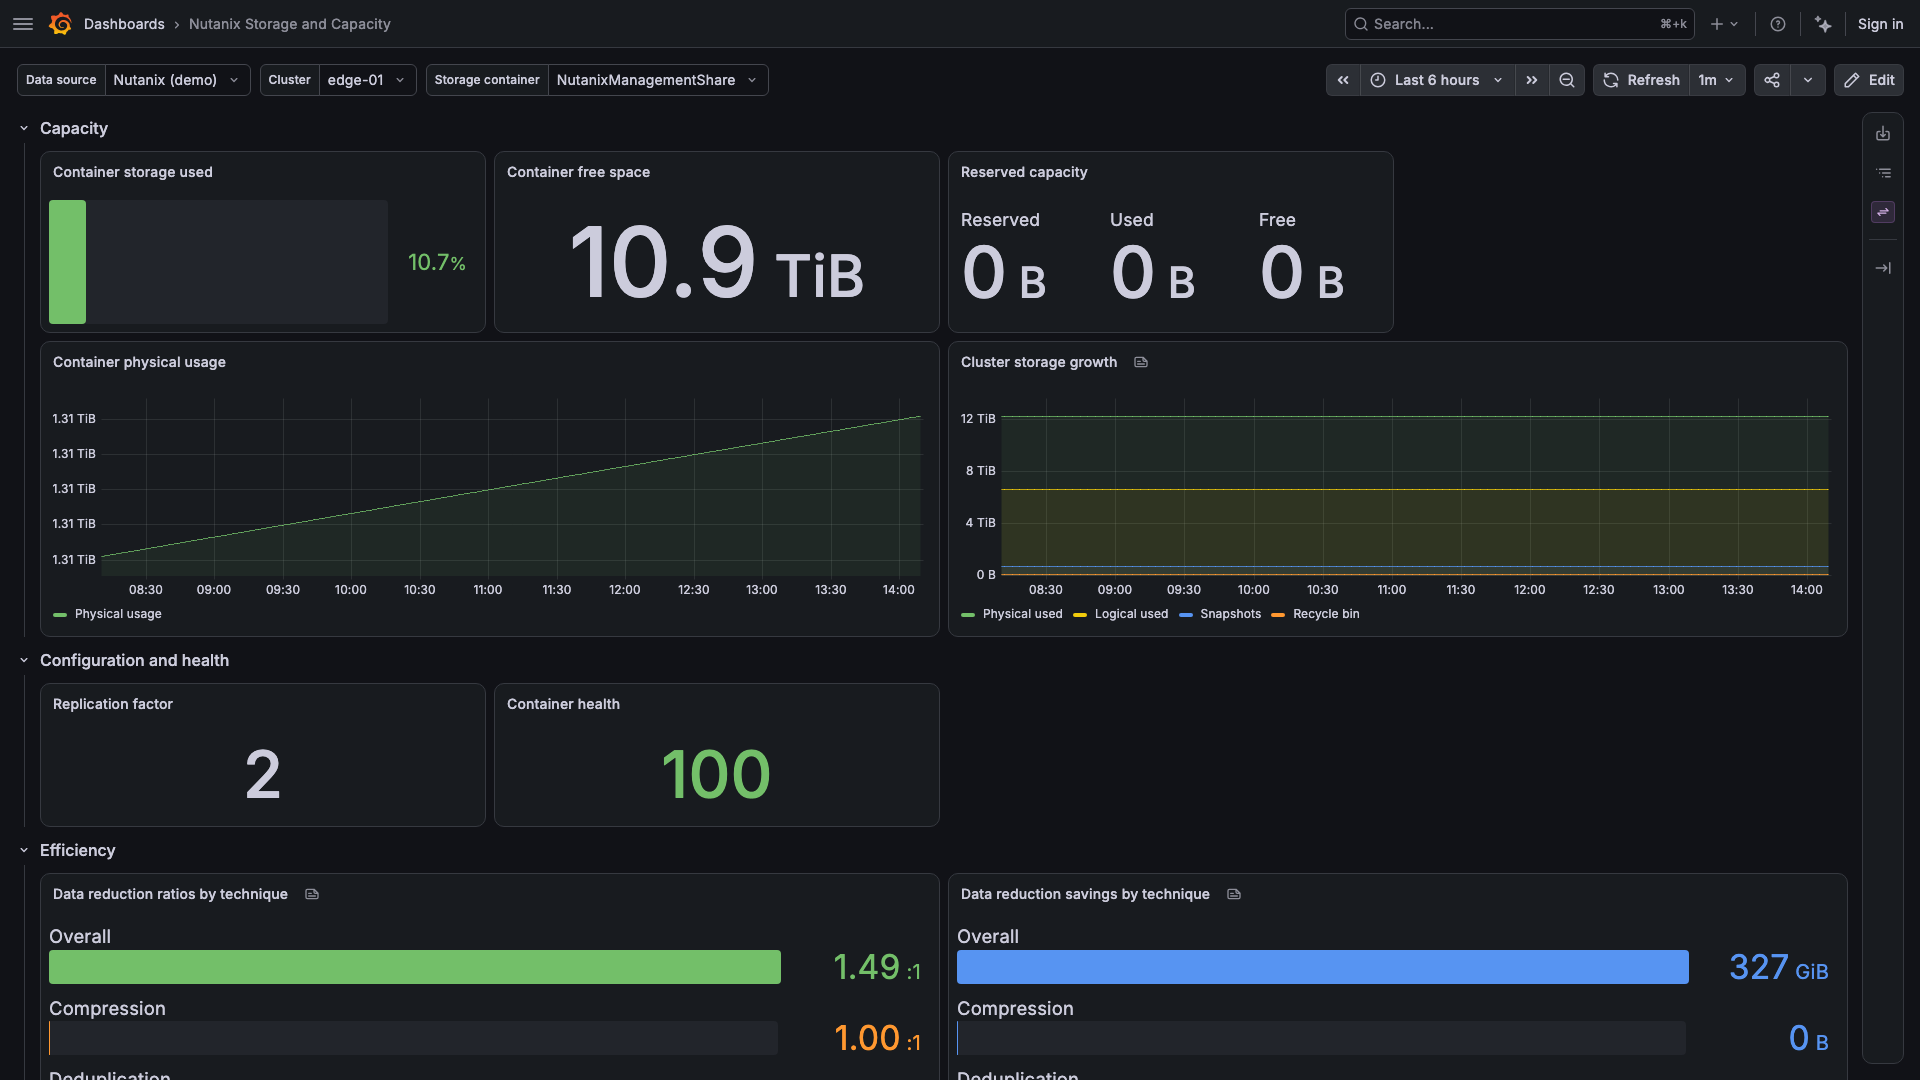Click the Container storage used gauge bar
Viewport: 1920px width, 1080px height.
pyautogui.click(x=218, y=262)
